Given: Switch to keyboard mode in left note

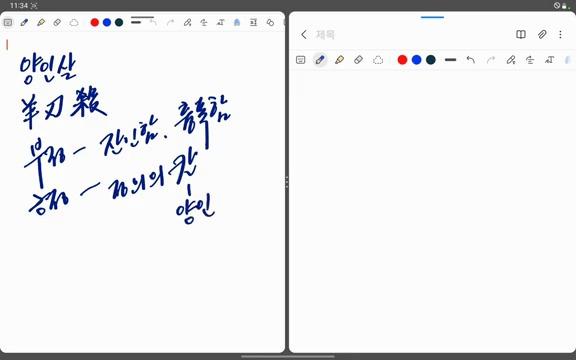Looking at the screenshot, I should (8, 22).
